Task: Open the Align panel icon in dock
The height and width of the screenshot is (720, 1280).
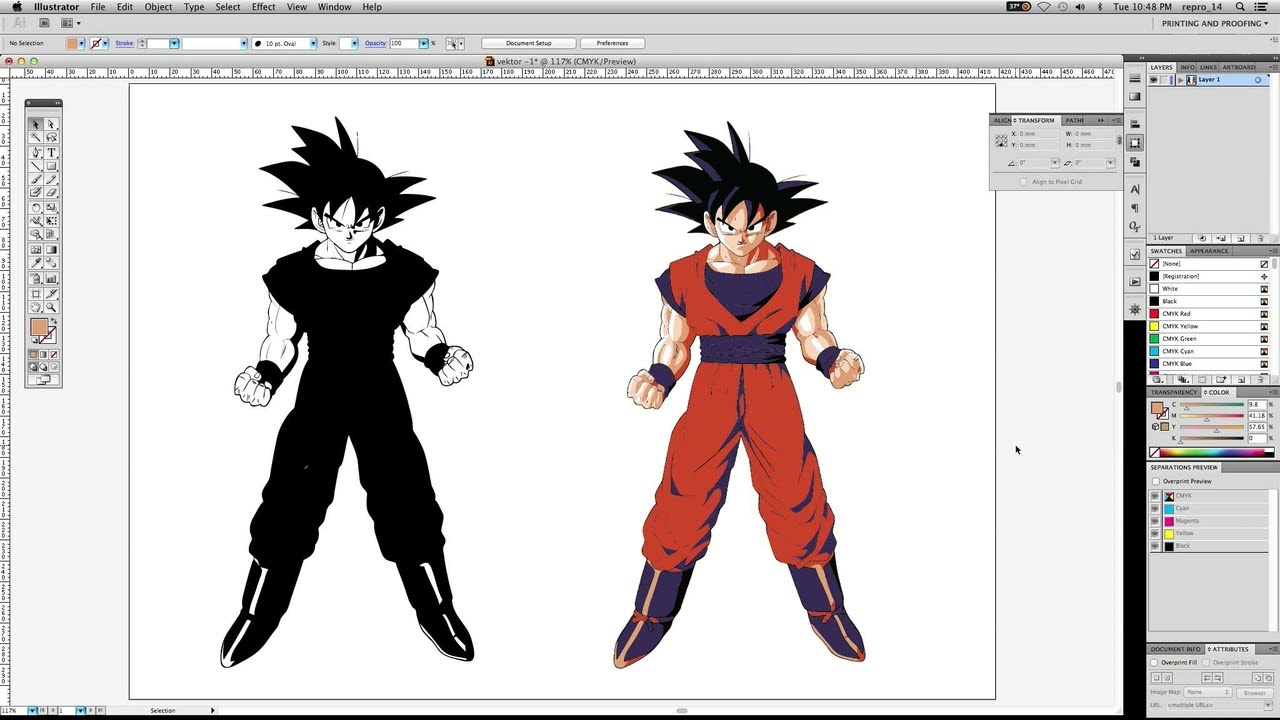Action: [x=1135, y=124]
